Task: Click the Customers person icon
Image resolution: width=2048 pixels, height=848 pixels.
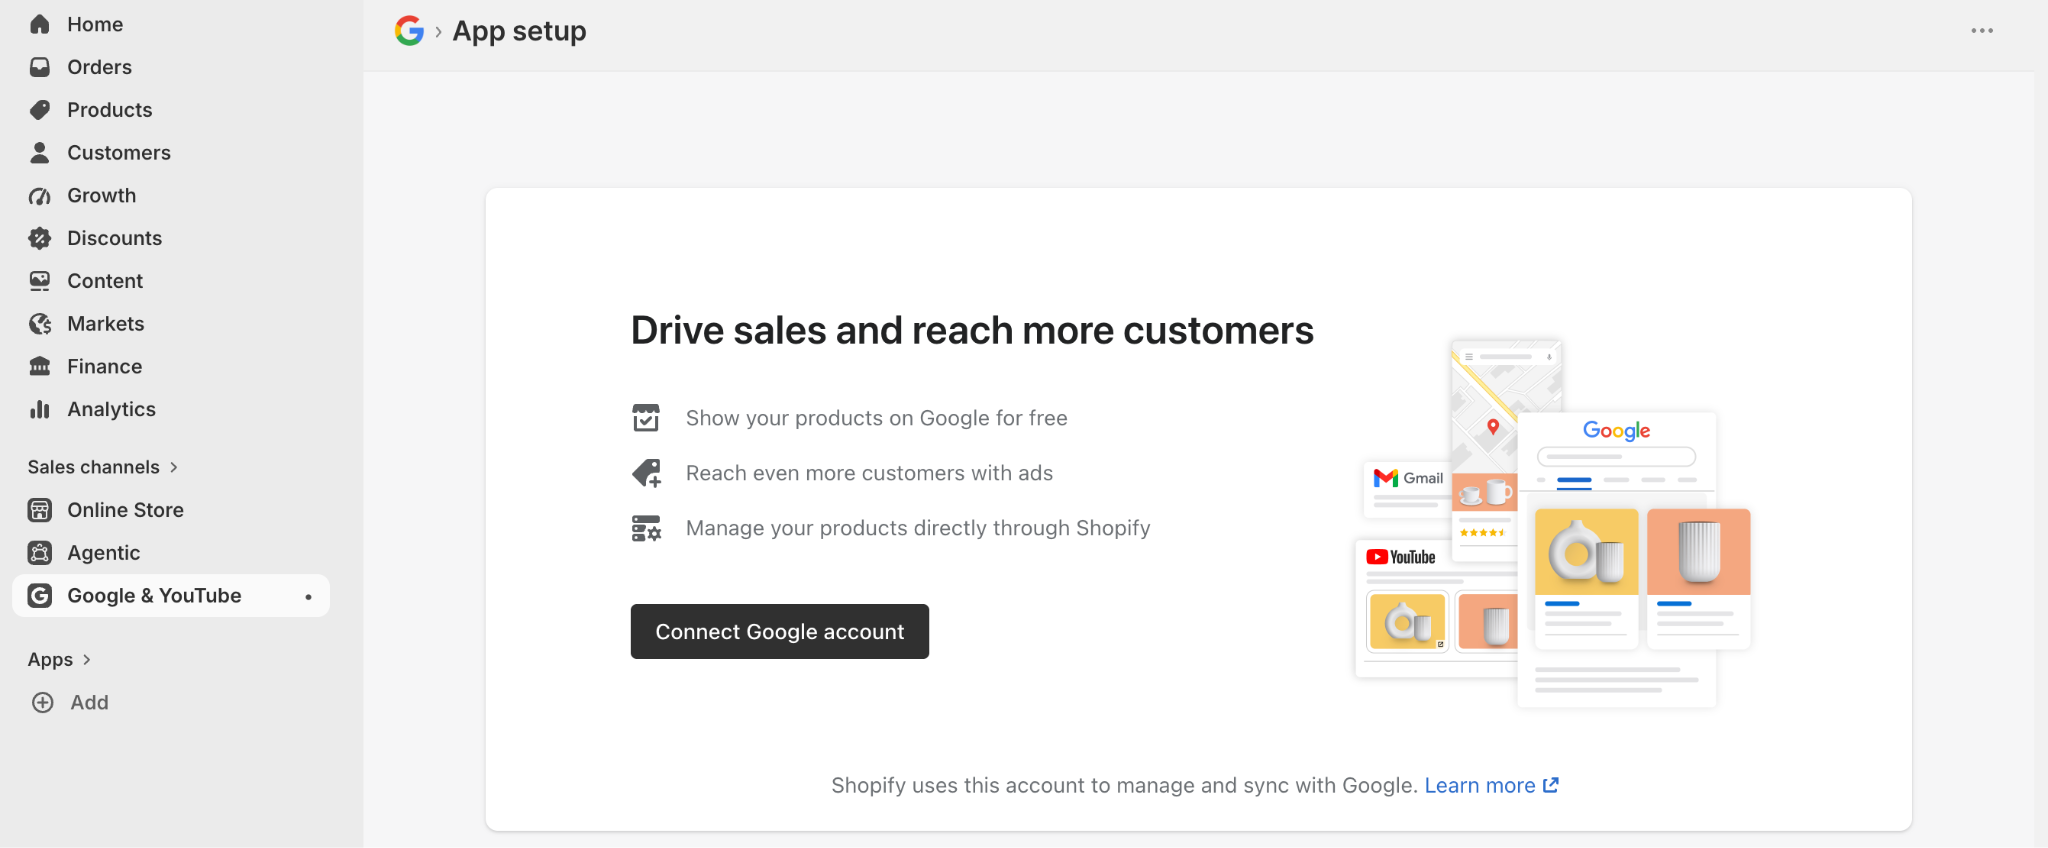Action: point(40,152)
